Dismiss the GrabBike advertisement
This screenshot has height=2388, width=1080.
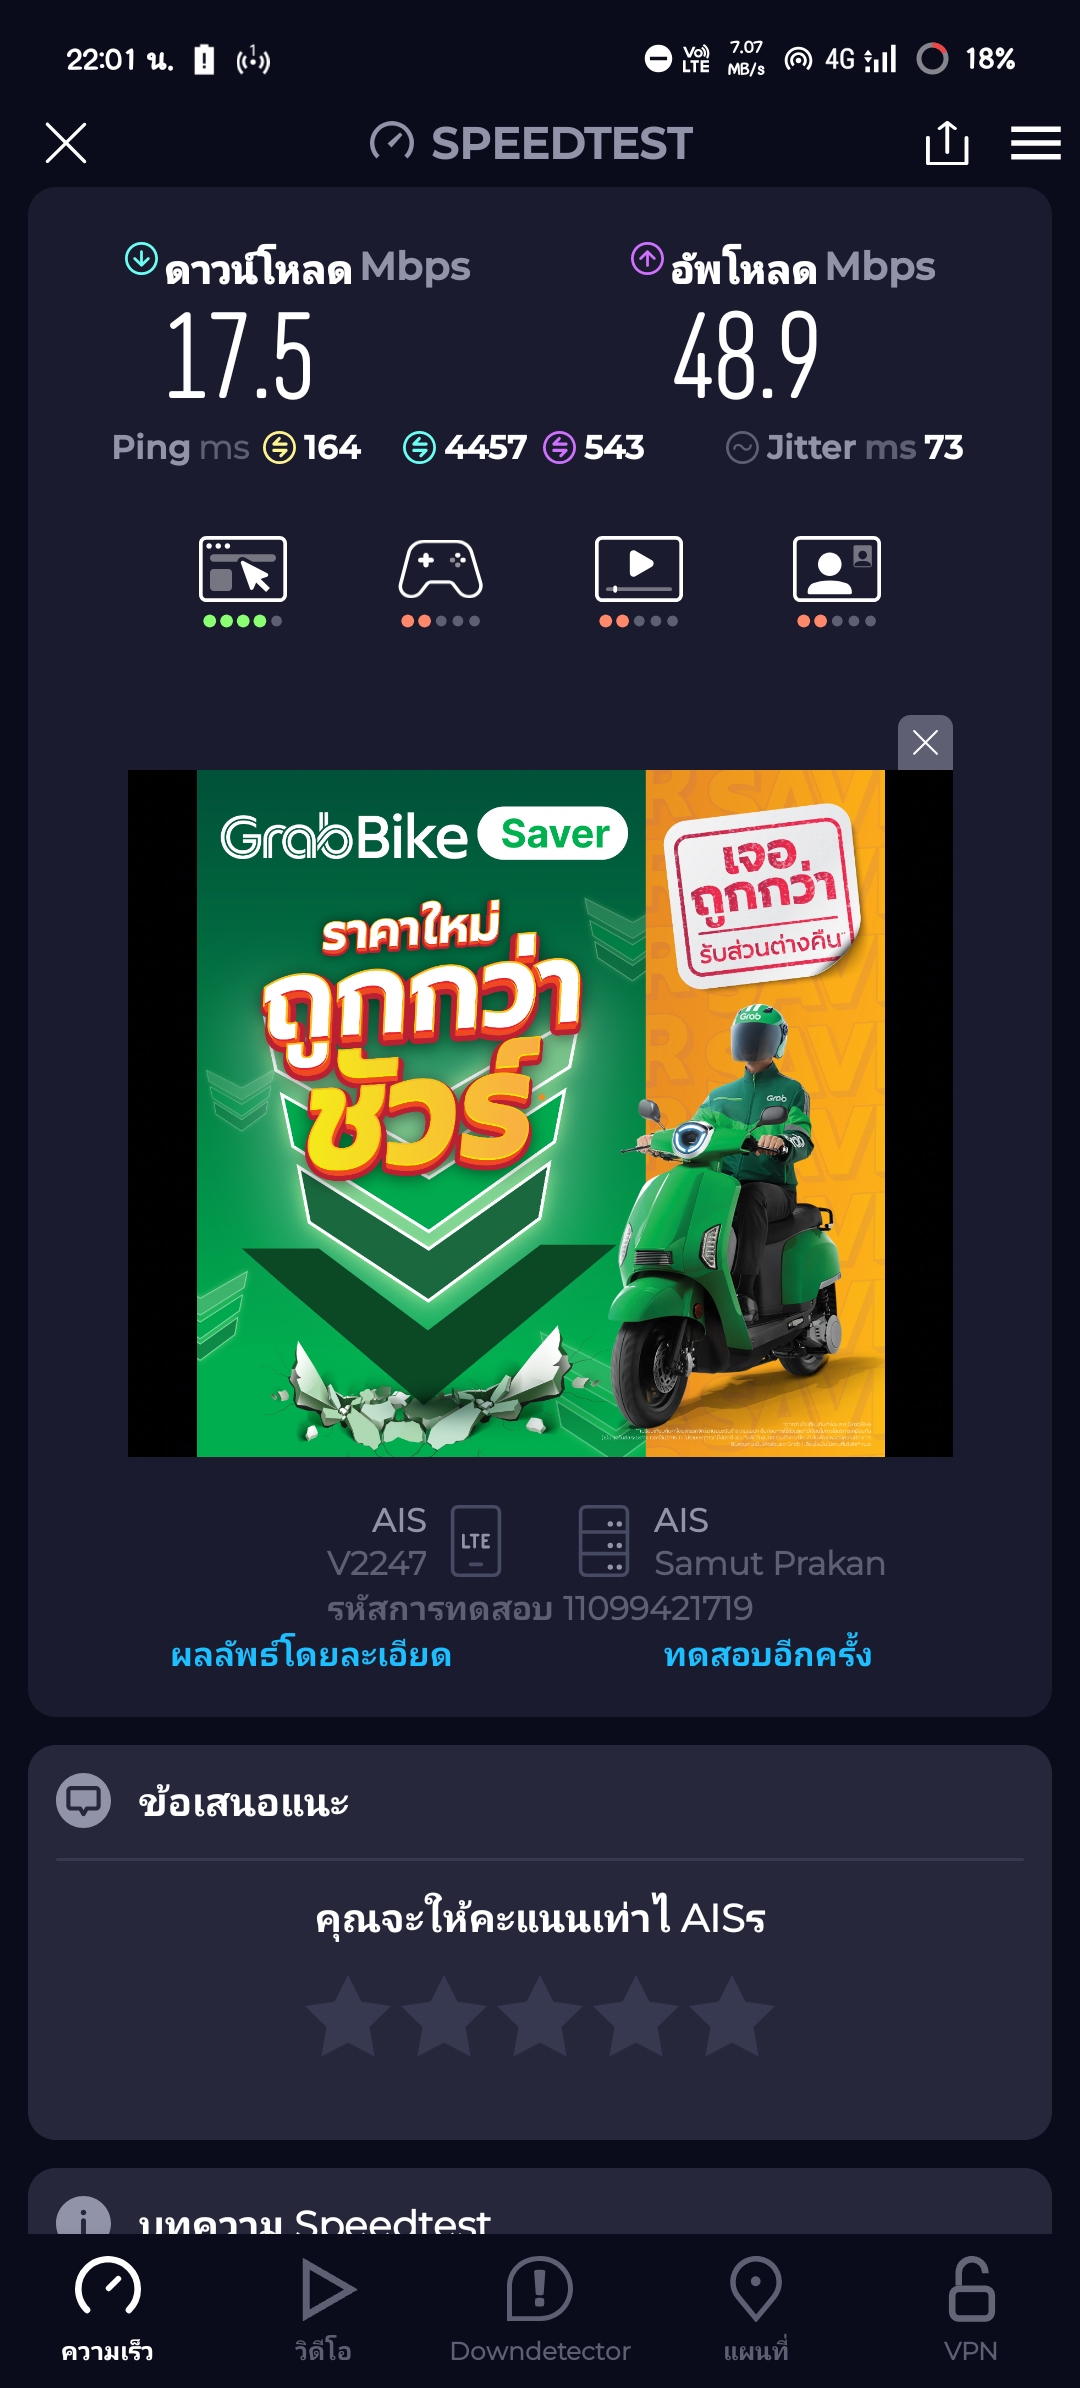tap(925, 742)
